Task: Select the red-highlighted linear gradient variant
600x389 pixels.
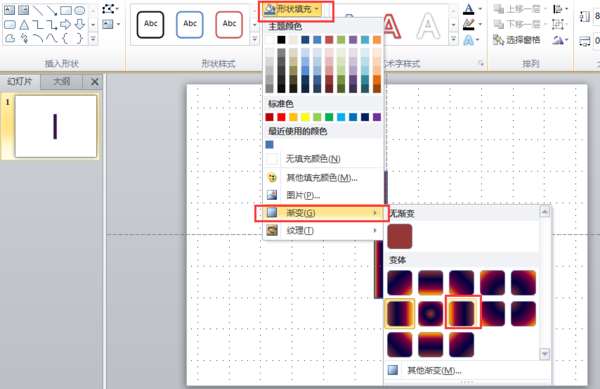Action: [x=462, y=313]
